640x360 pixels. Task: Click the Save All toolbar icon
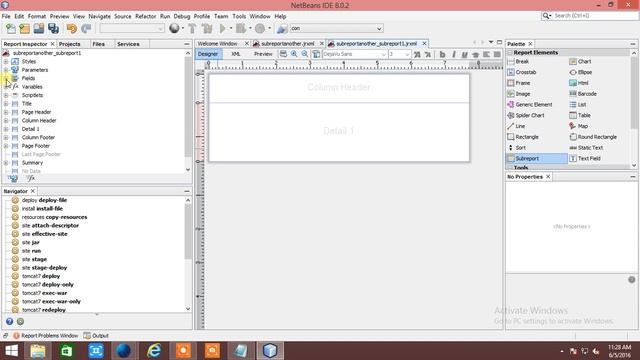click(x=53, y=28)
